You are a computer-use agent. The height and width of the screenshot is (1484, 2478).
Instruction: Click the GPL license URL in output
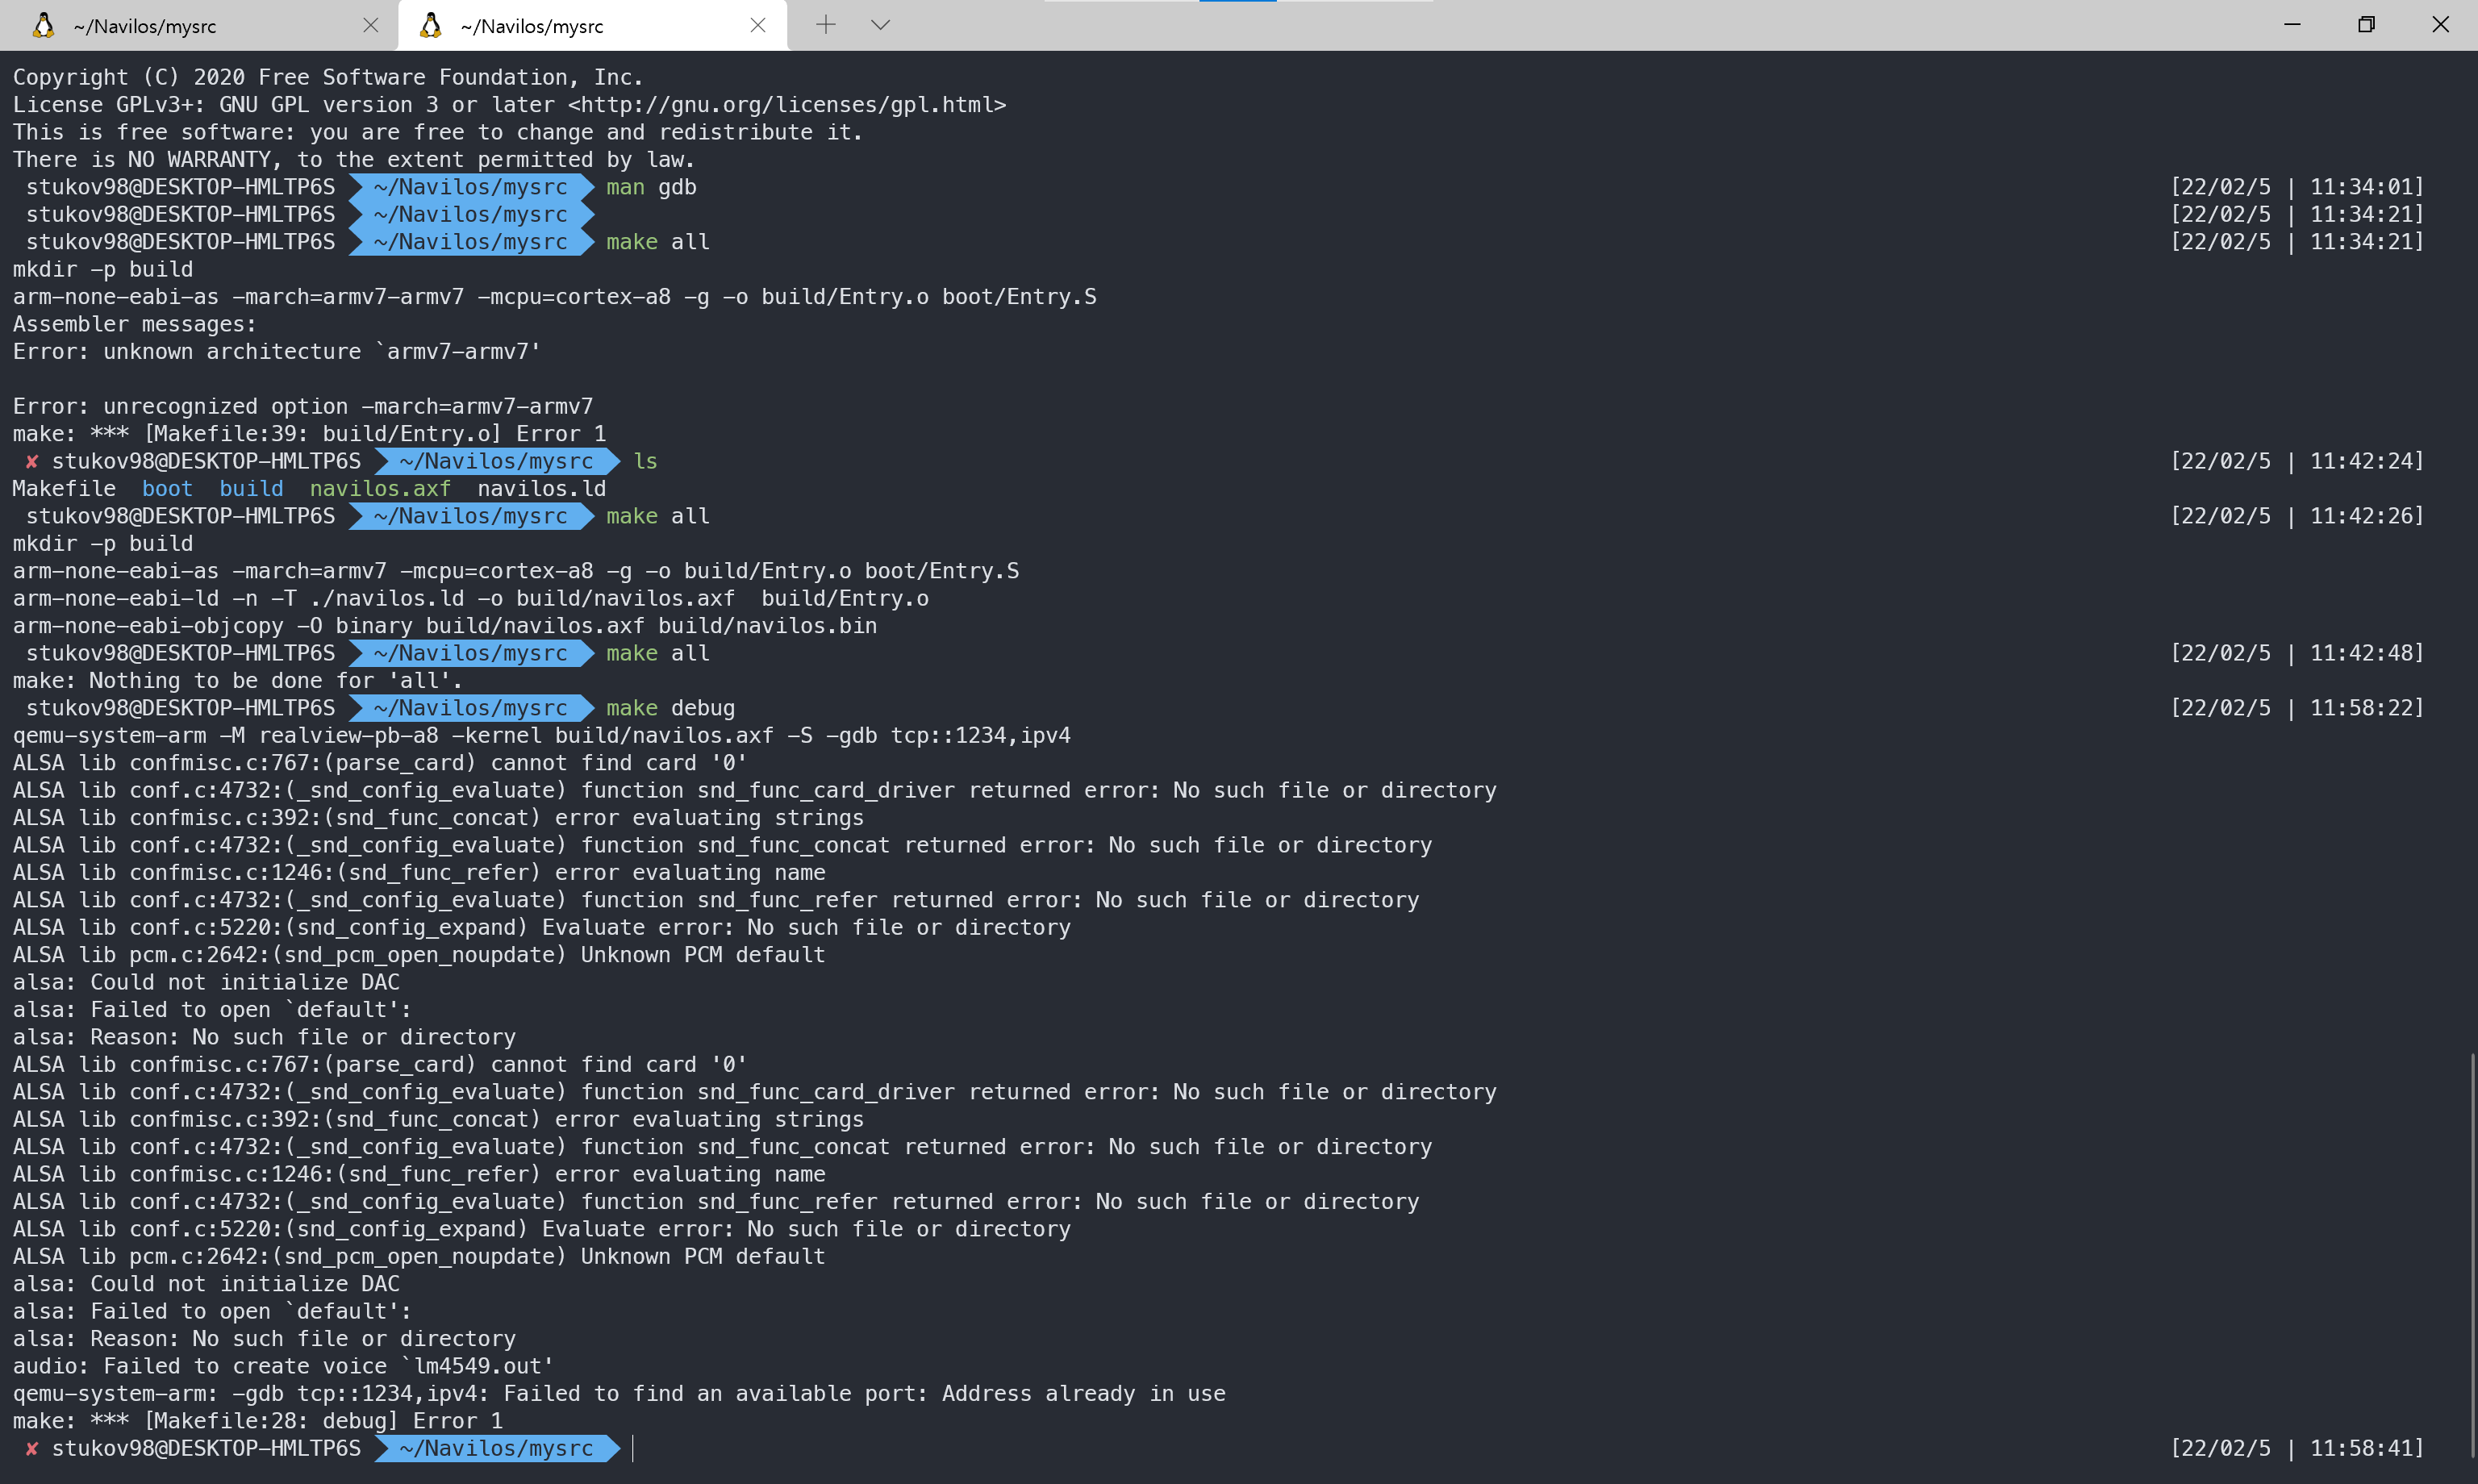coord(787,105)
